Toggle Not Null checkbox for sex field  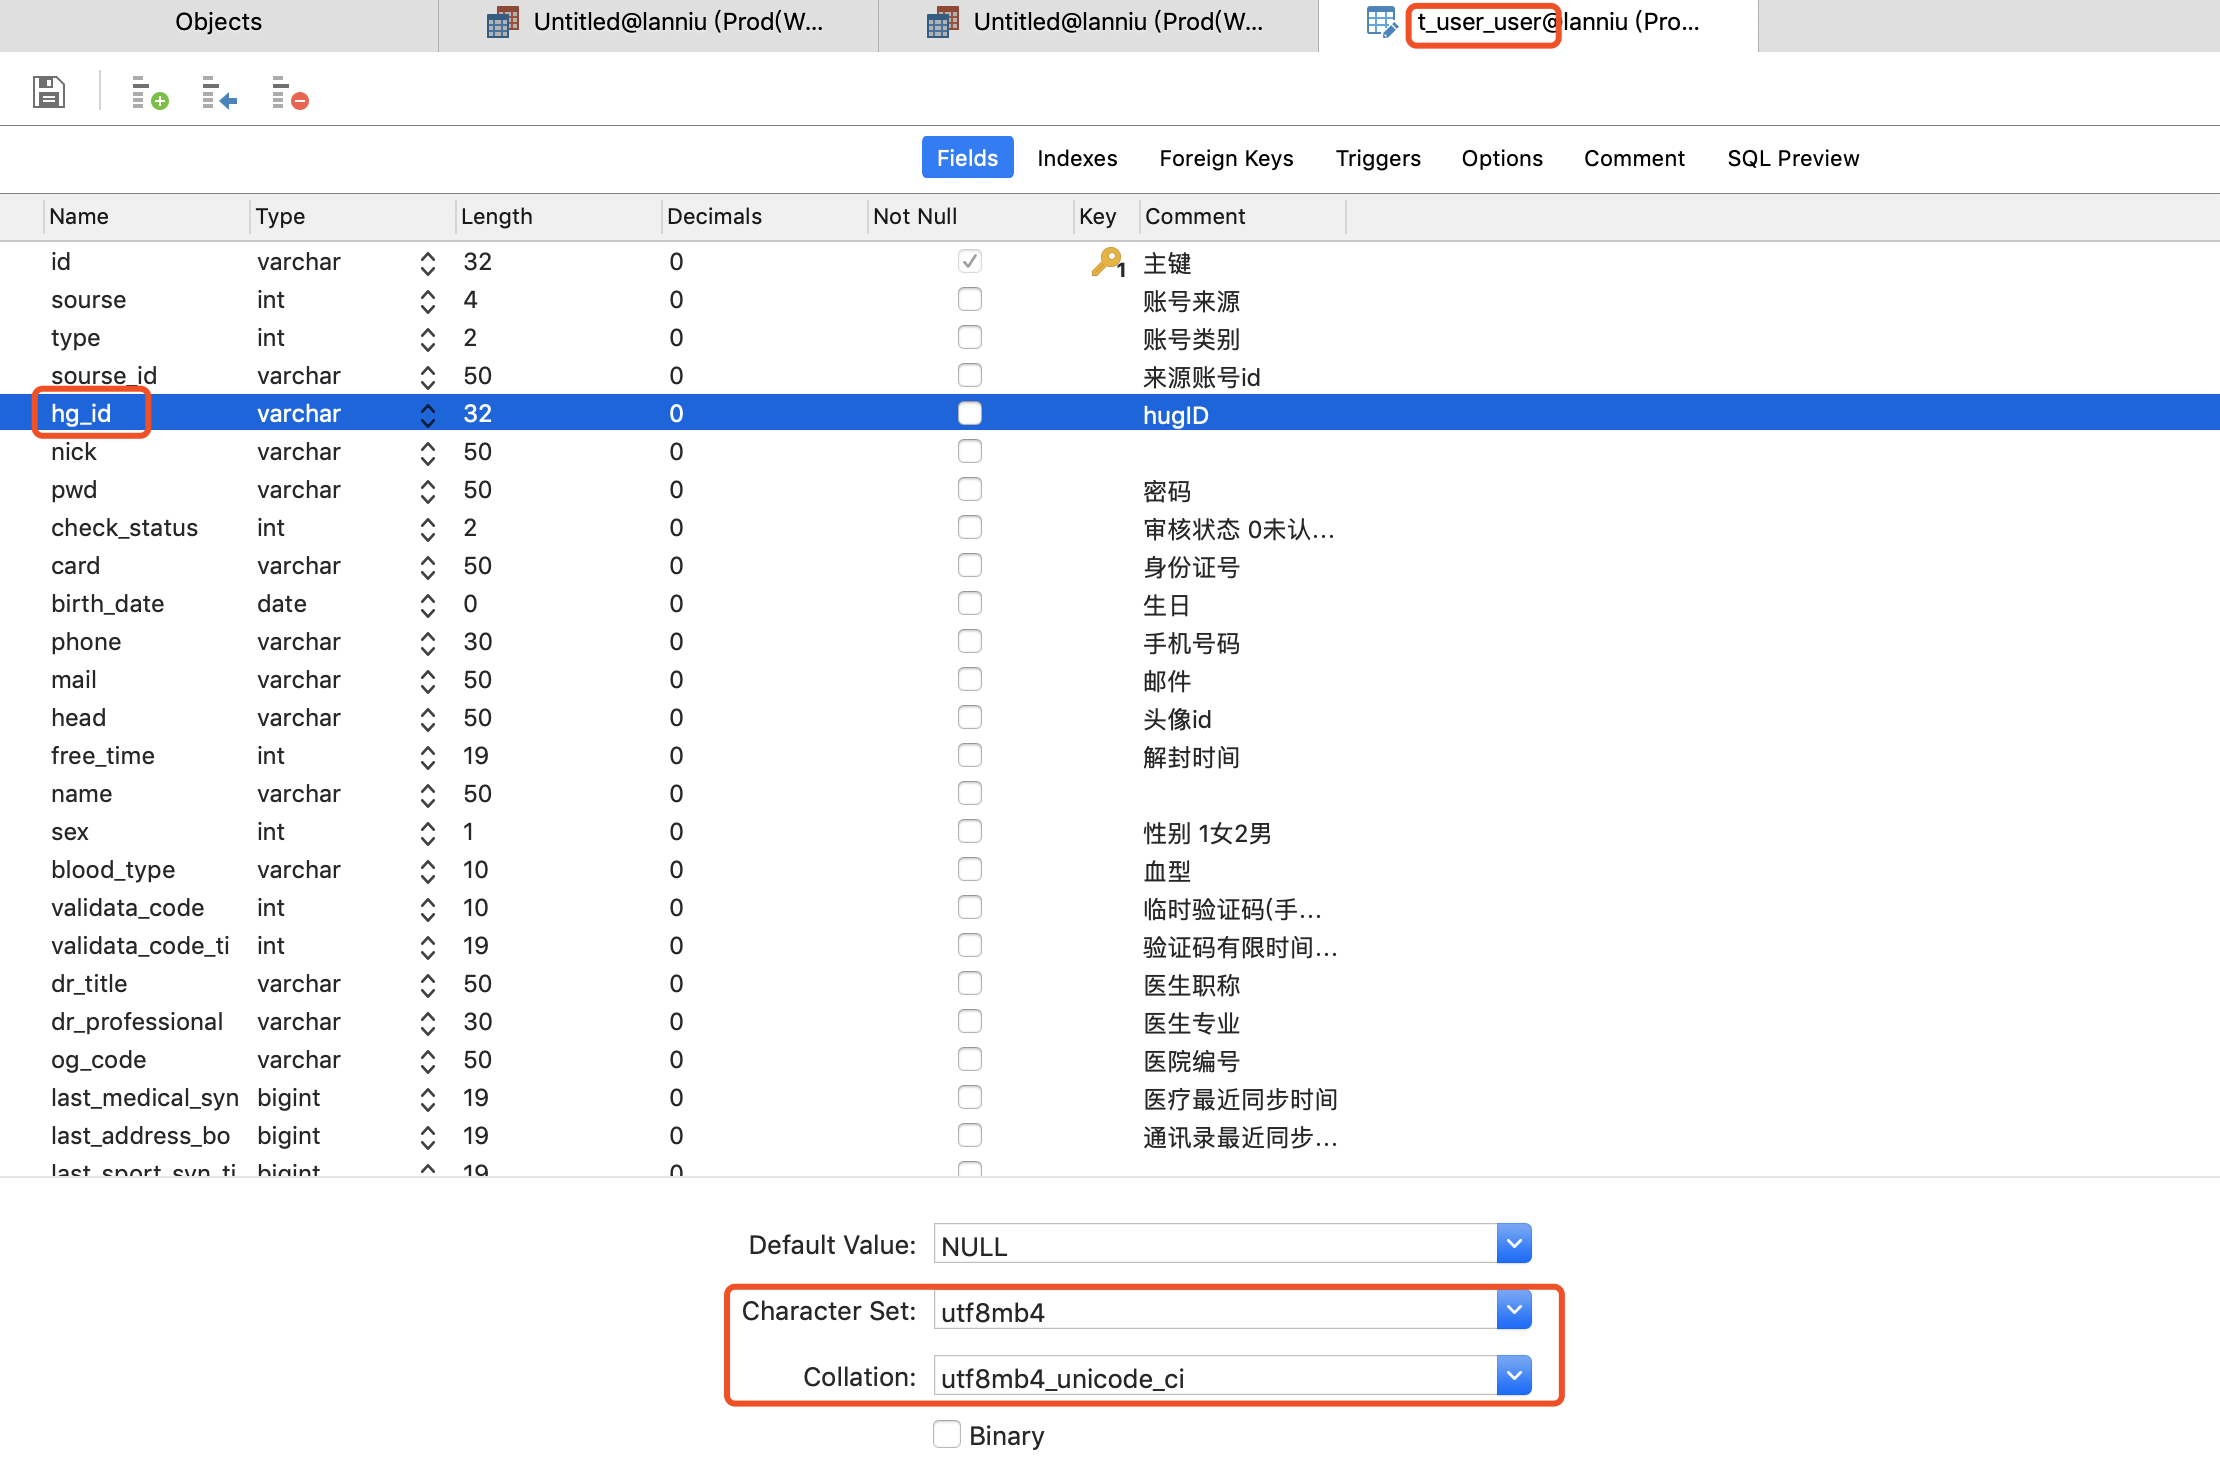[x=969, y=831]
